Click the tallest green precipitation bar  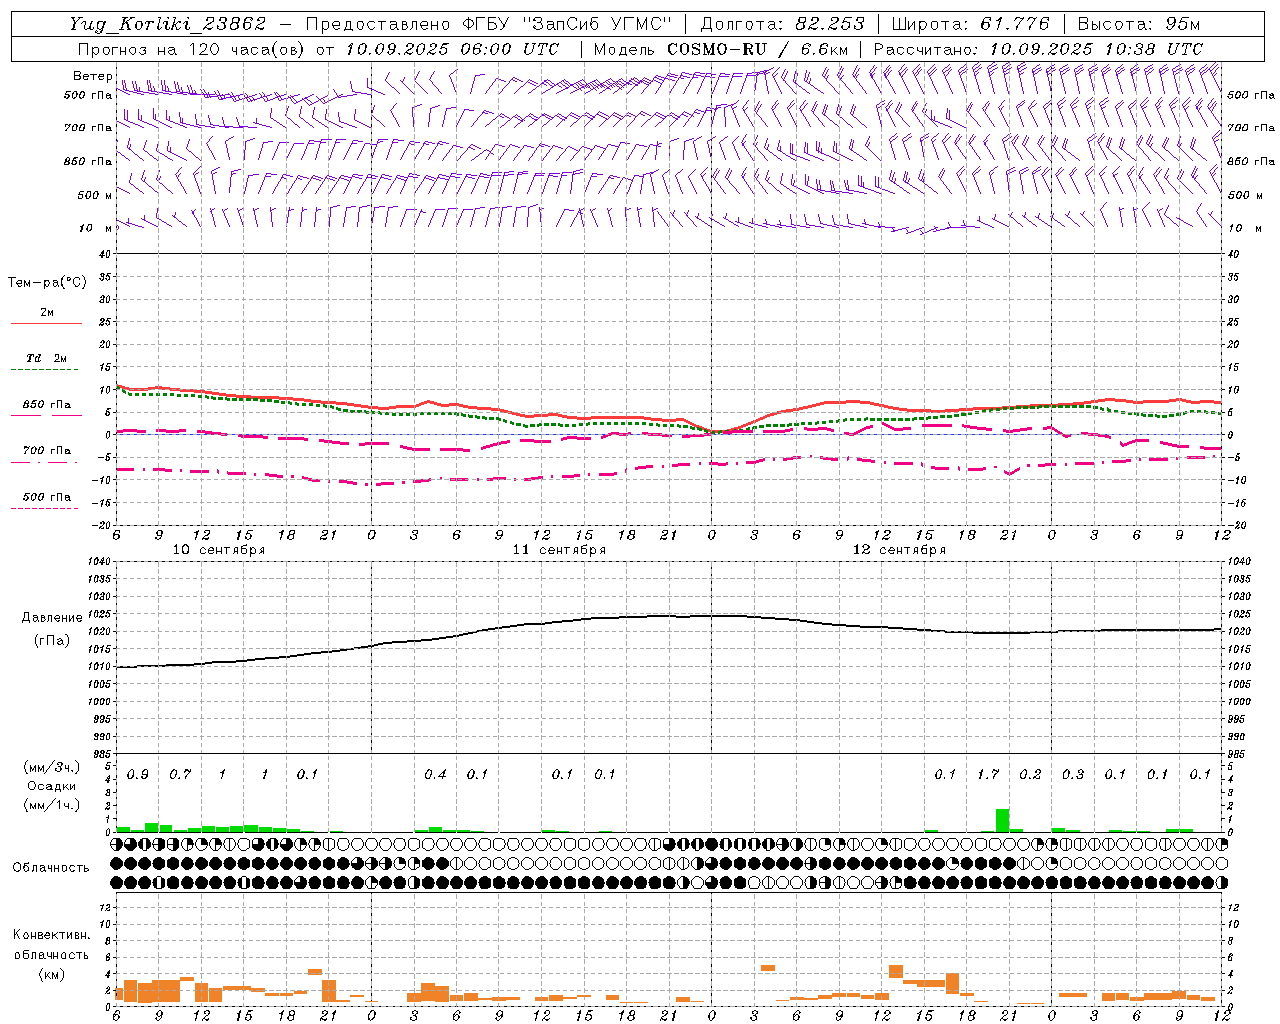coord(1002,820)
